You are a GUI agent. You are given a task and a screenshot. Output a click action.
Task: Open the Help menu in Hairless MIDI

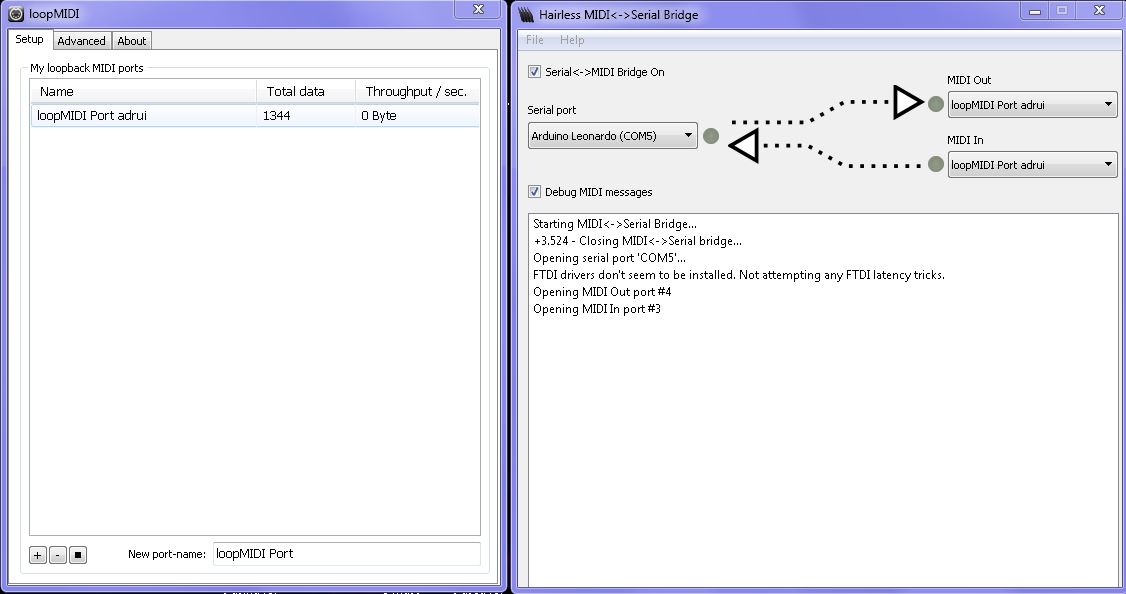point(572,40)
